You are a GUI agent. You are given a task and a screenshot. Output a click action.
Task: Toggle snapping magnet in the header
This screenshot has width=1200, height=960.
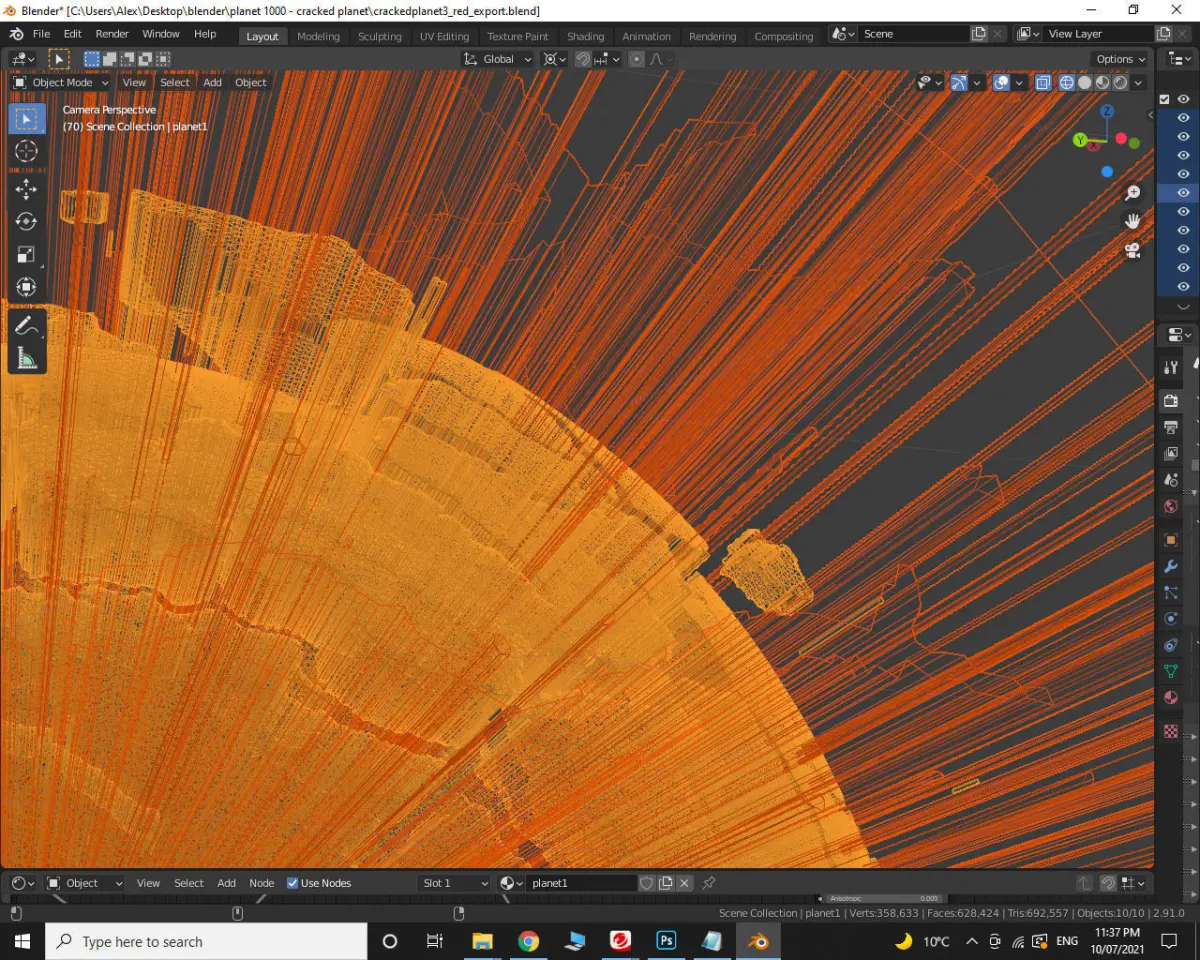(x=582, y=59)
